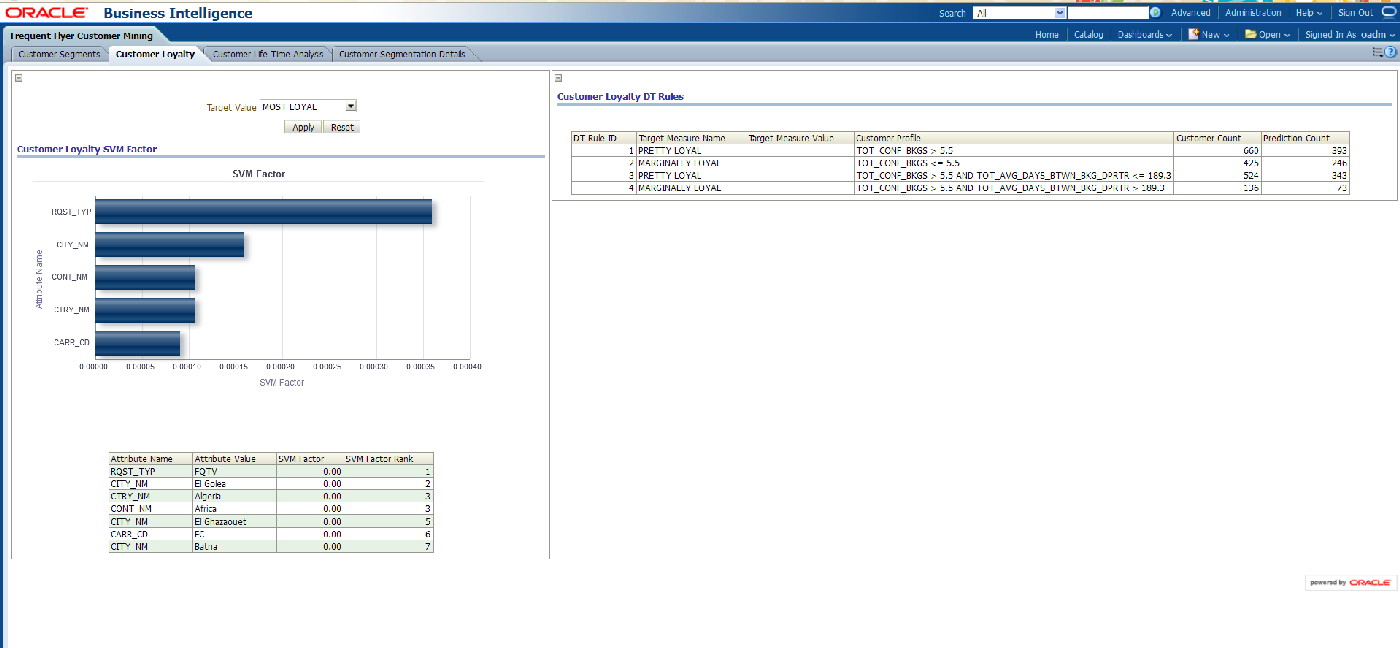
Task: Open page options list icon
Action: coord(1376,52)
